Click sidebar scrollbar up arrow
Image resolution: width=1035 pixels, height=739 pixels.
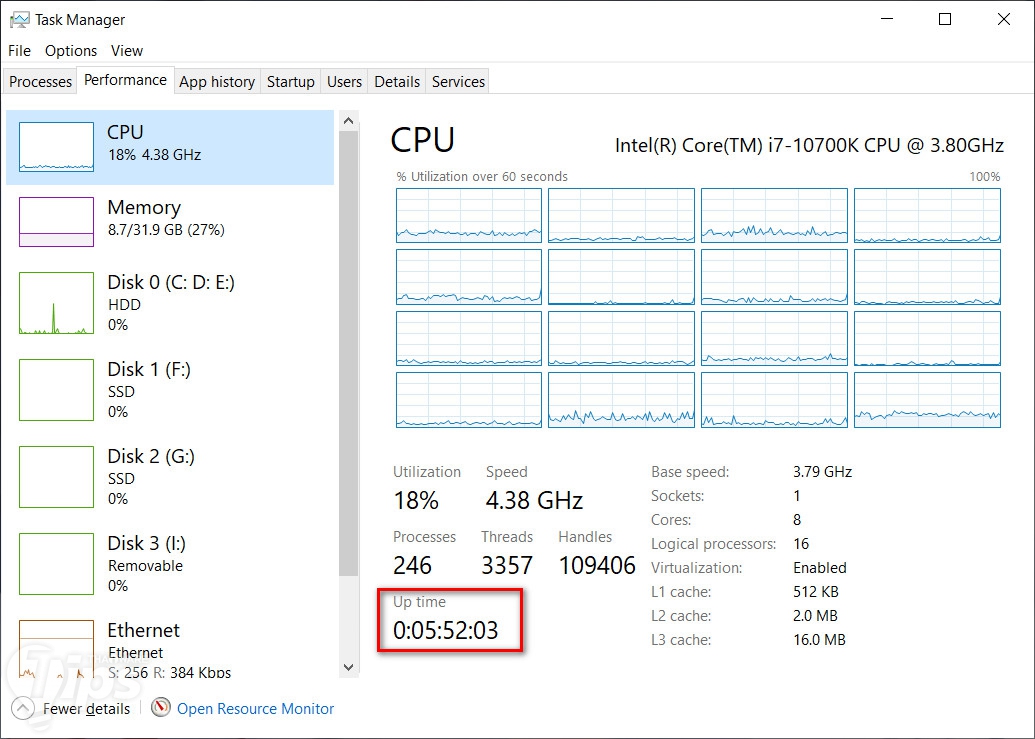[349, 121]
